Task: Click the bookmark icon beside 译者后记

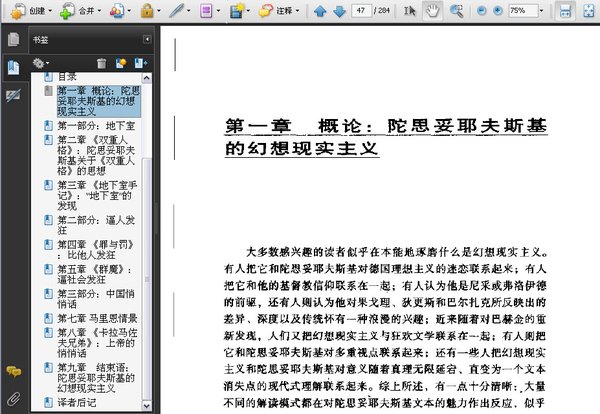Action: [x=48, y=402]
